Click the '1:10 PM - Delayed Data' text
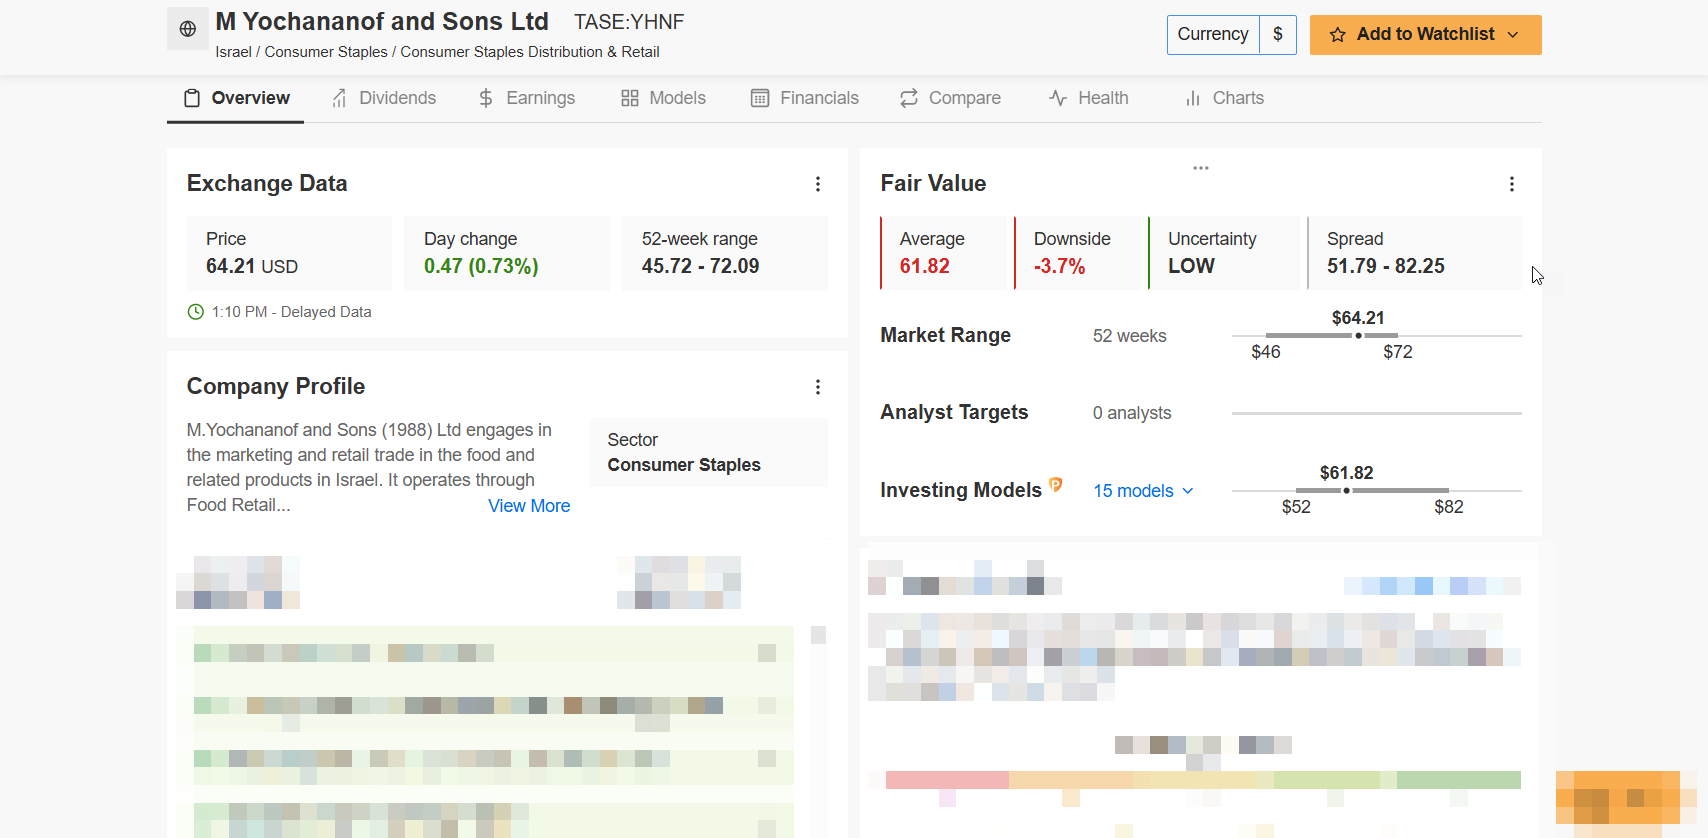Image resolution: width=1708 pixels, height=838 pixels. pyautogui.click(x=291, y=312)
